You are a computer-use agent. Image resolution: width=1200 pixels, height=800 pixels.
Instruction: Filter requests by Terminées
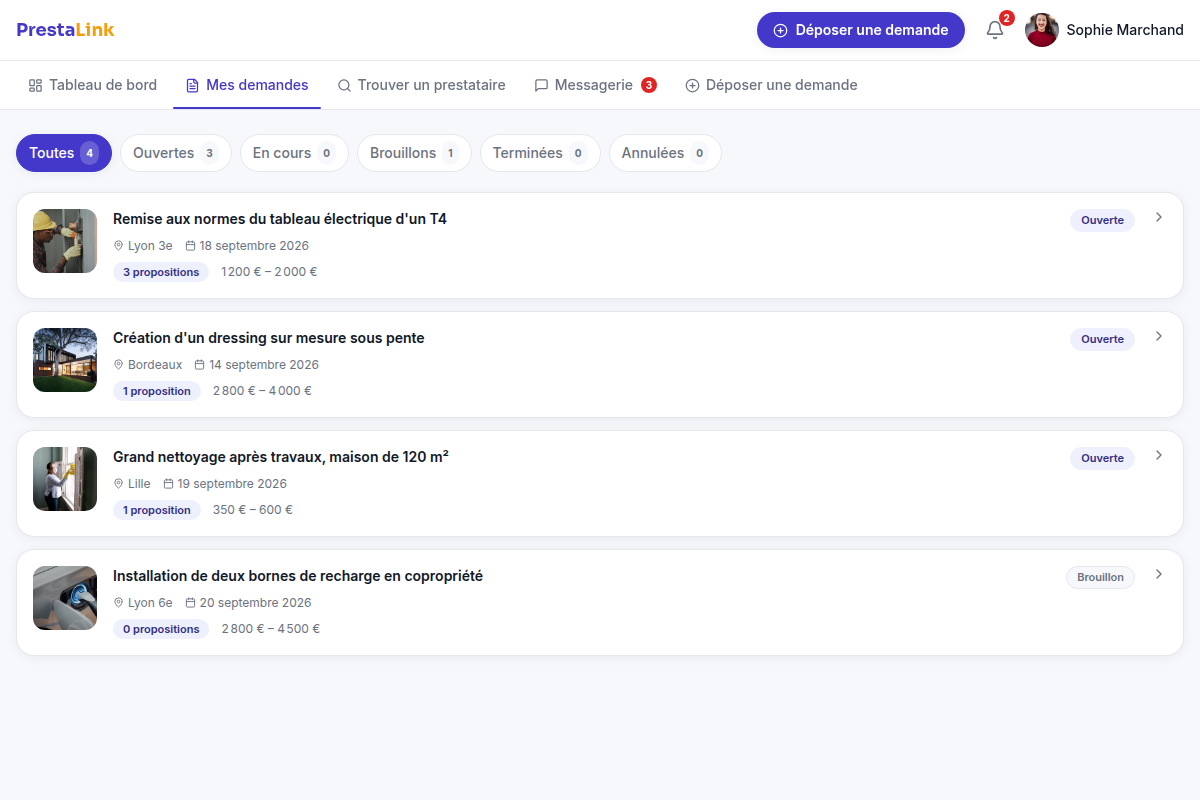540,153
